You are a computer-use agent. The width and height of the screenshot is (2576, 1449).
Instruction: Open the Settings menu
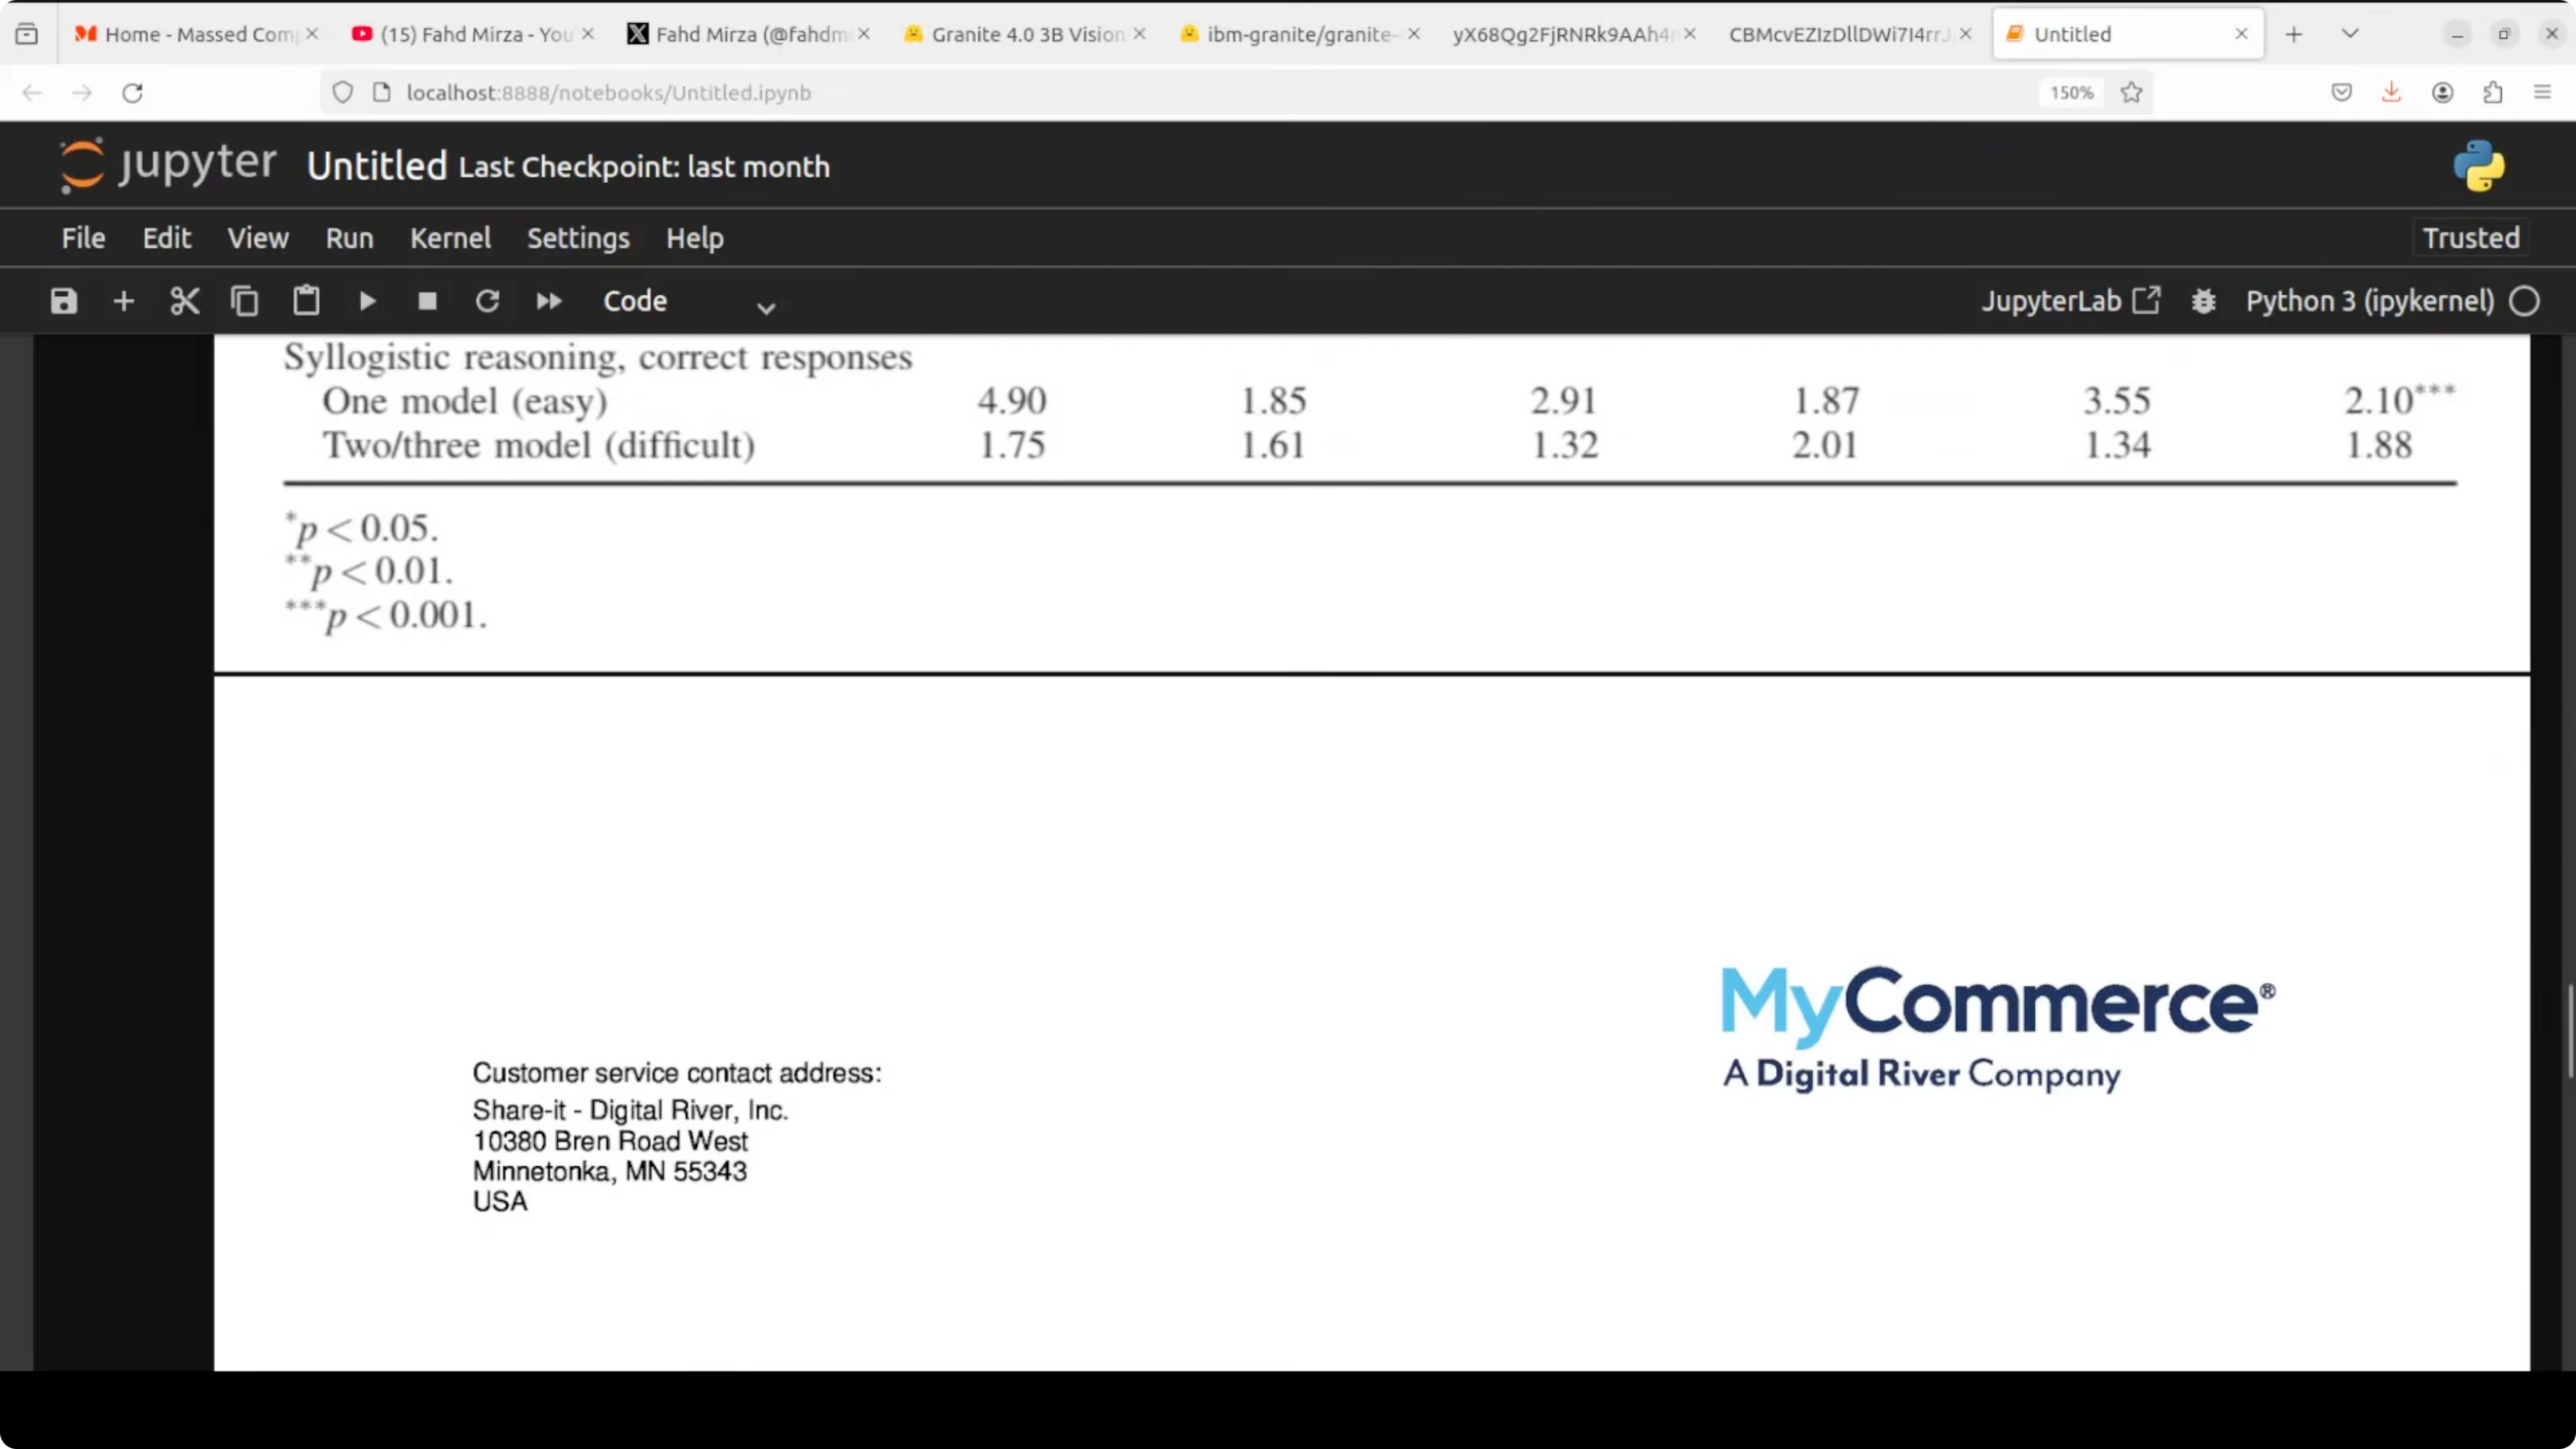coord(578,238)
